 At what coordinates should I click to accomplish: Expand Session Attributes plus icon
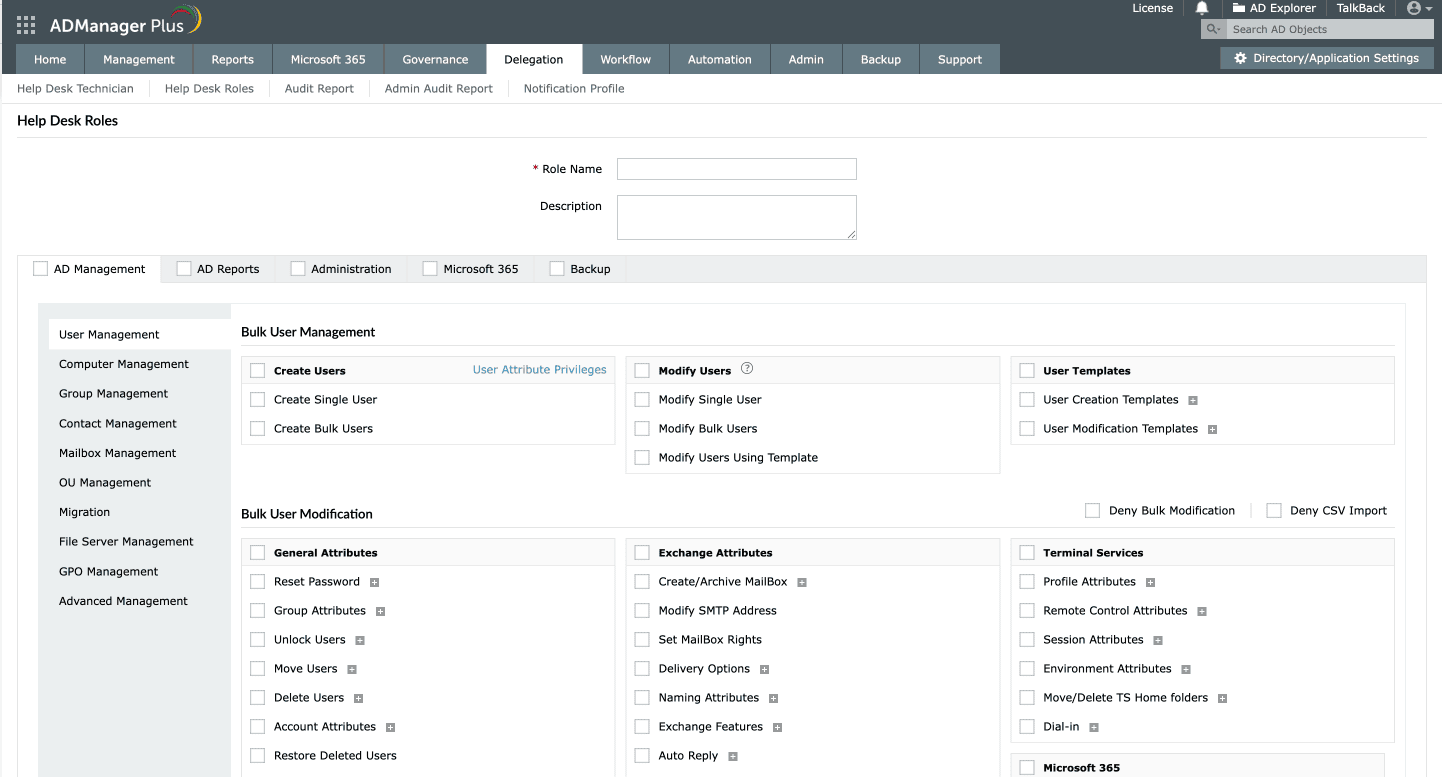(x=1158, y=640)
